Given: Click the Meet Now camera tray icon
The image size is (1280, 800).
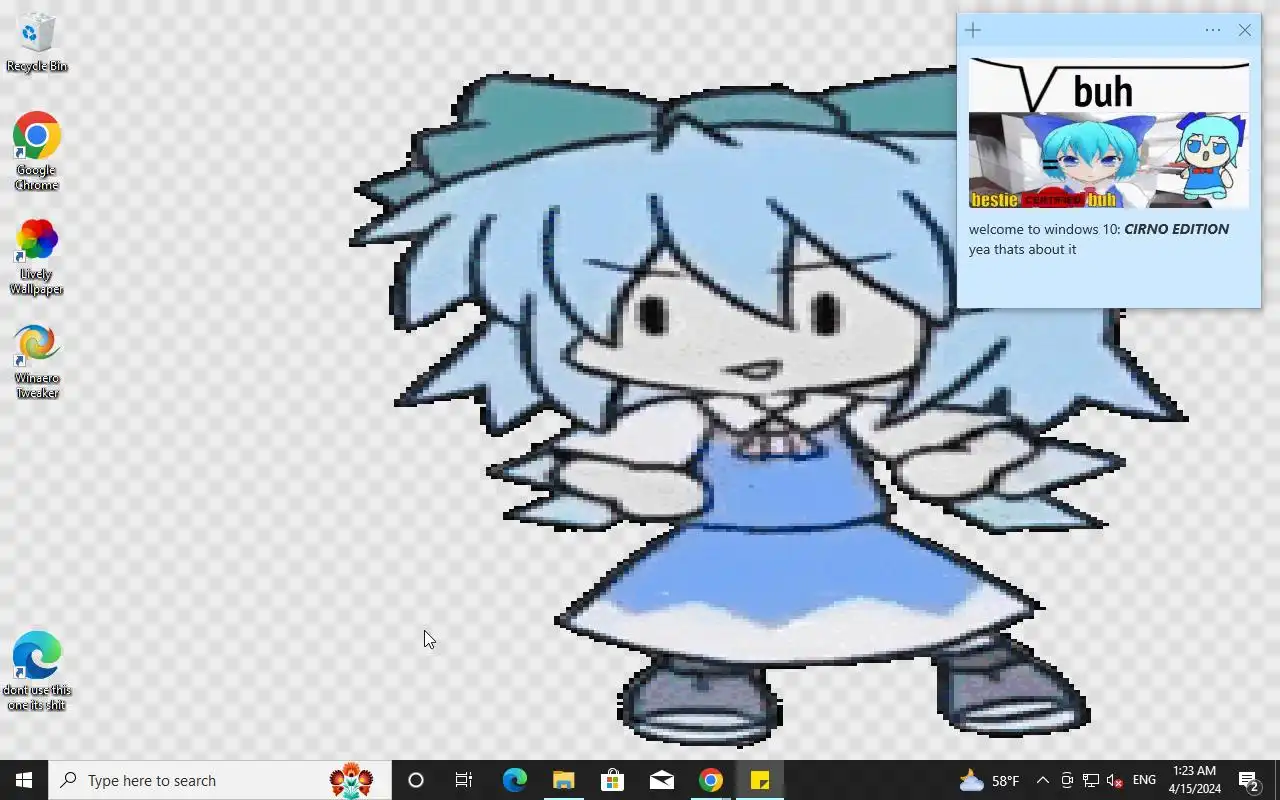Looking at the screenshot, I should tap(1067, 780).
